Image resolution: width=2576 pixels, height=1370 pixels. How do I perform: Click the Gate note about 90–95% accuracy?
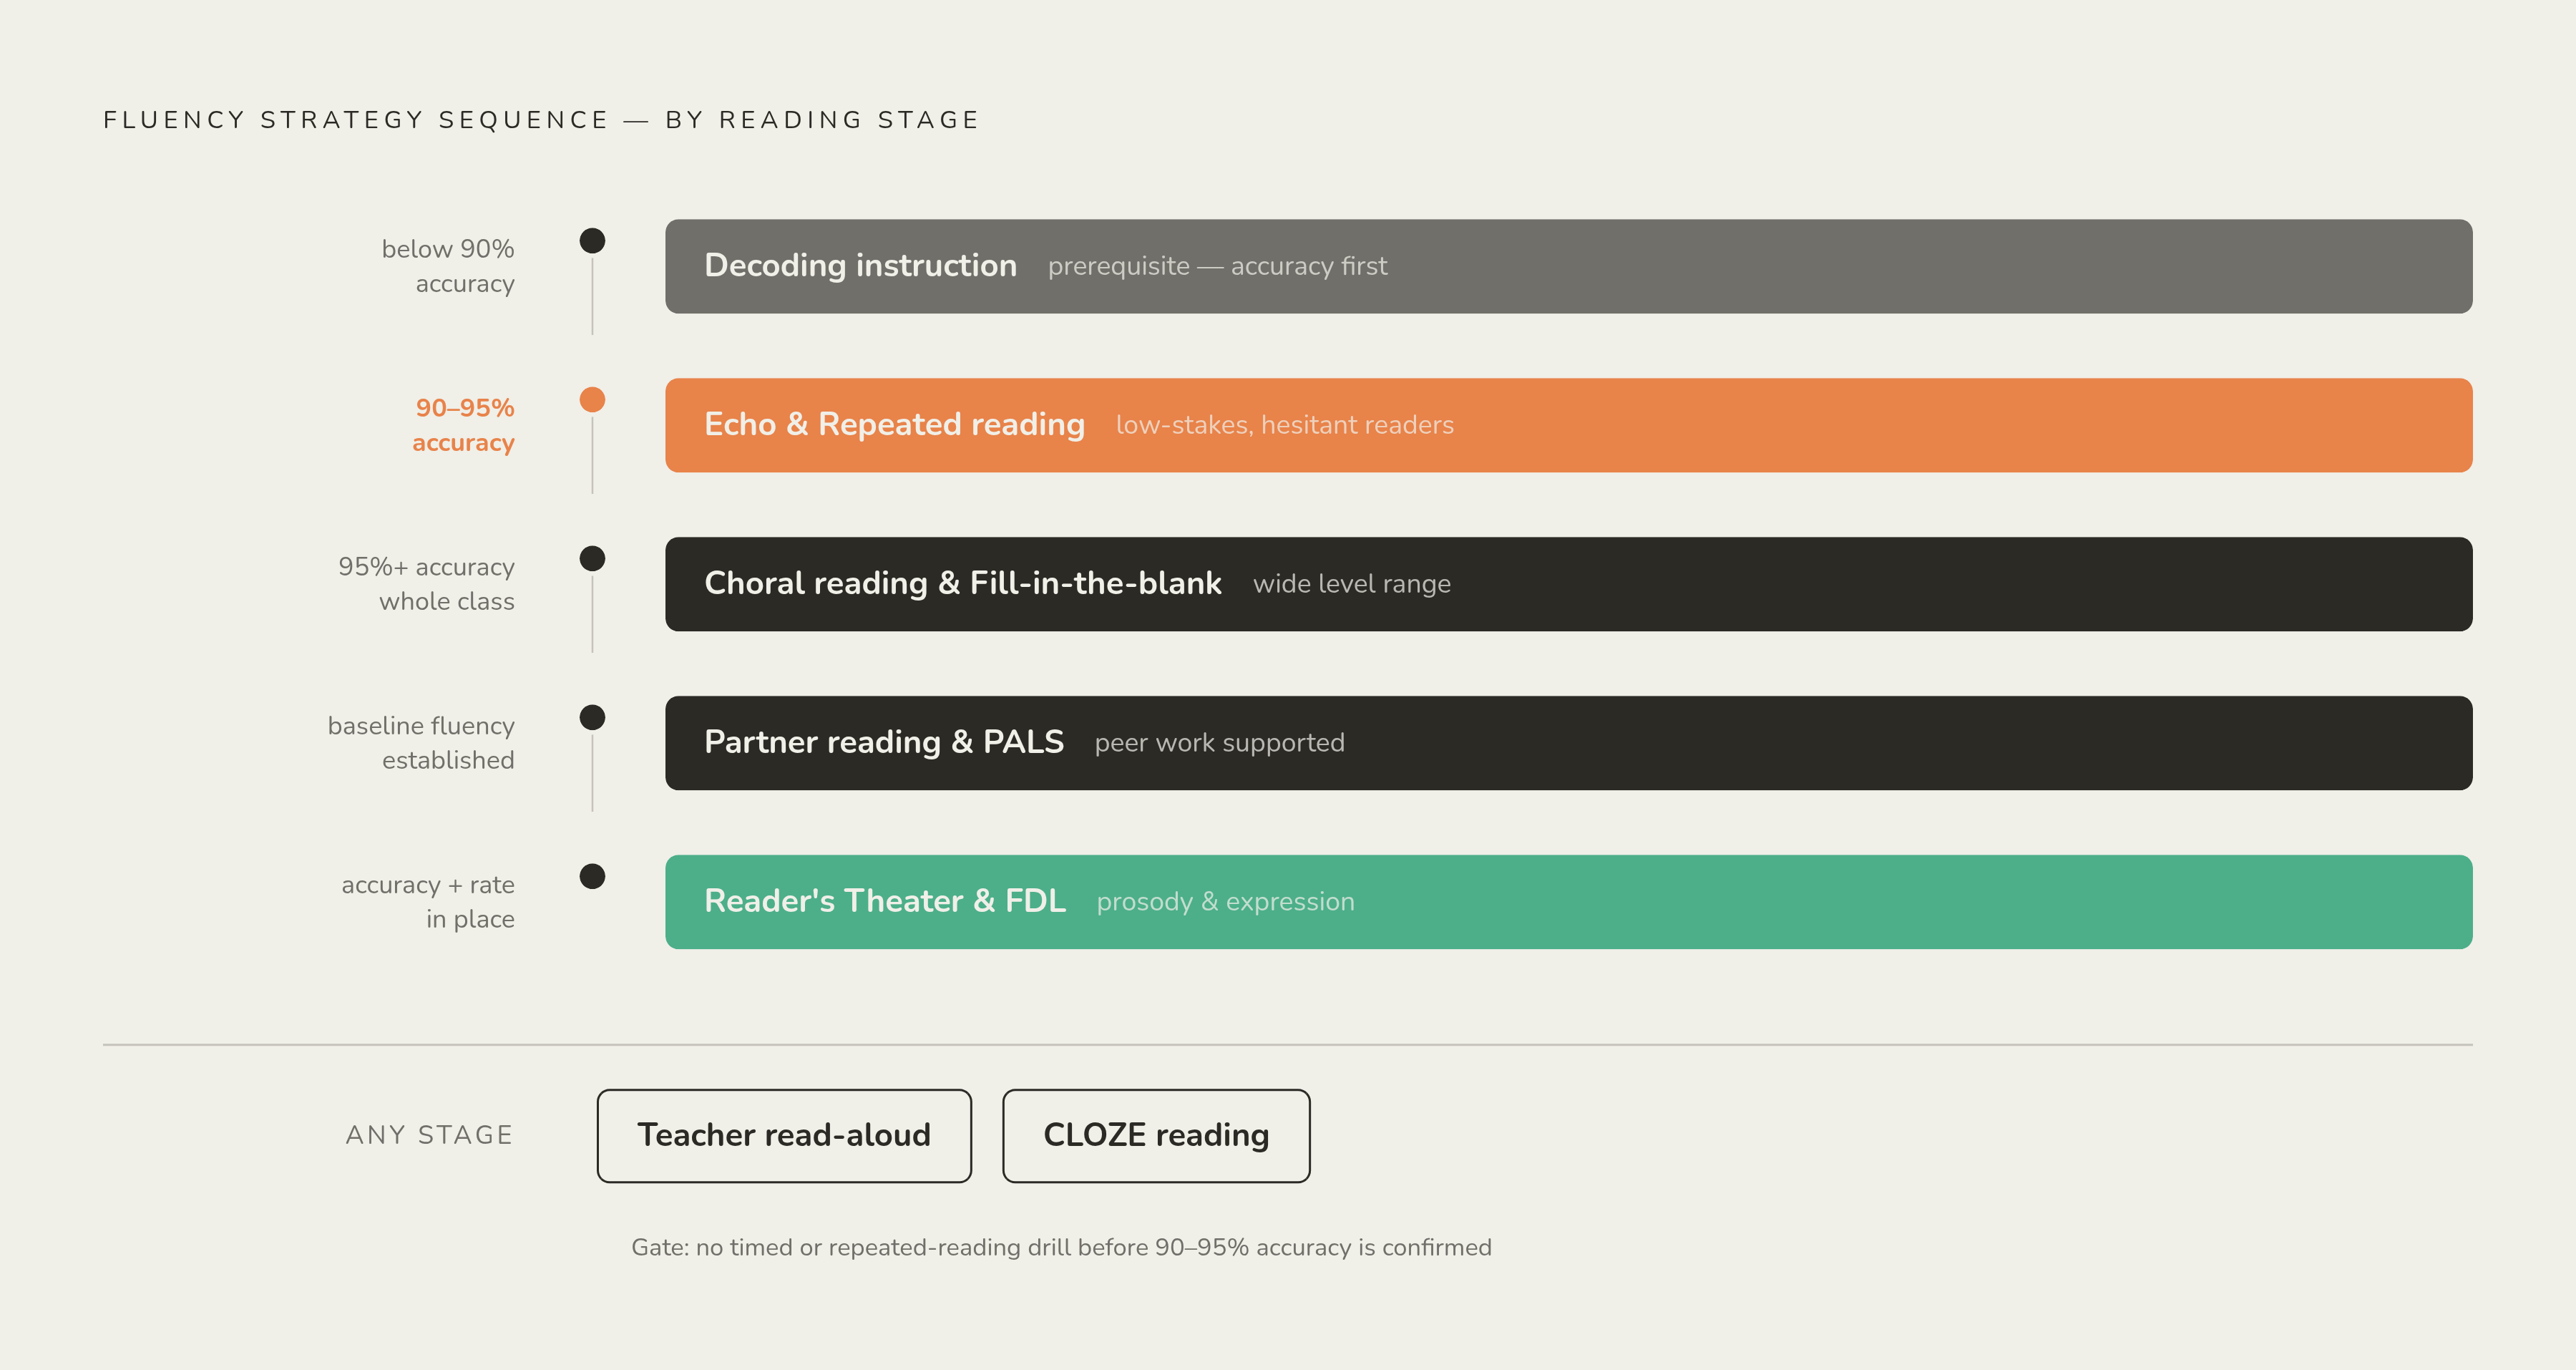[1061, 1248]
